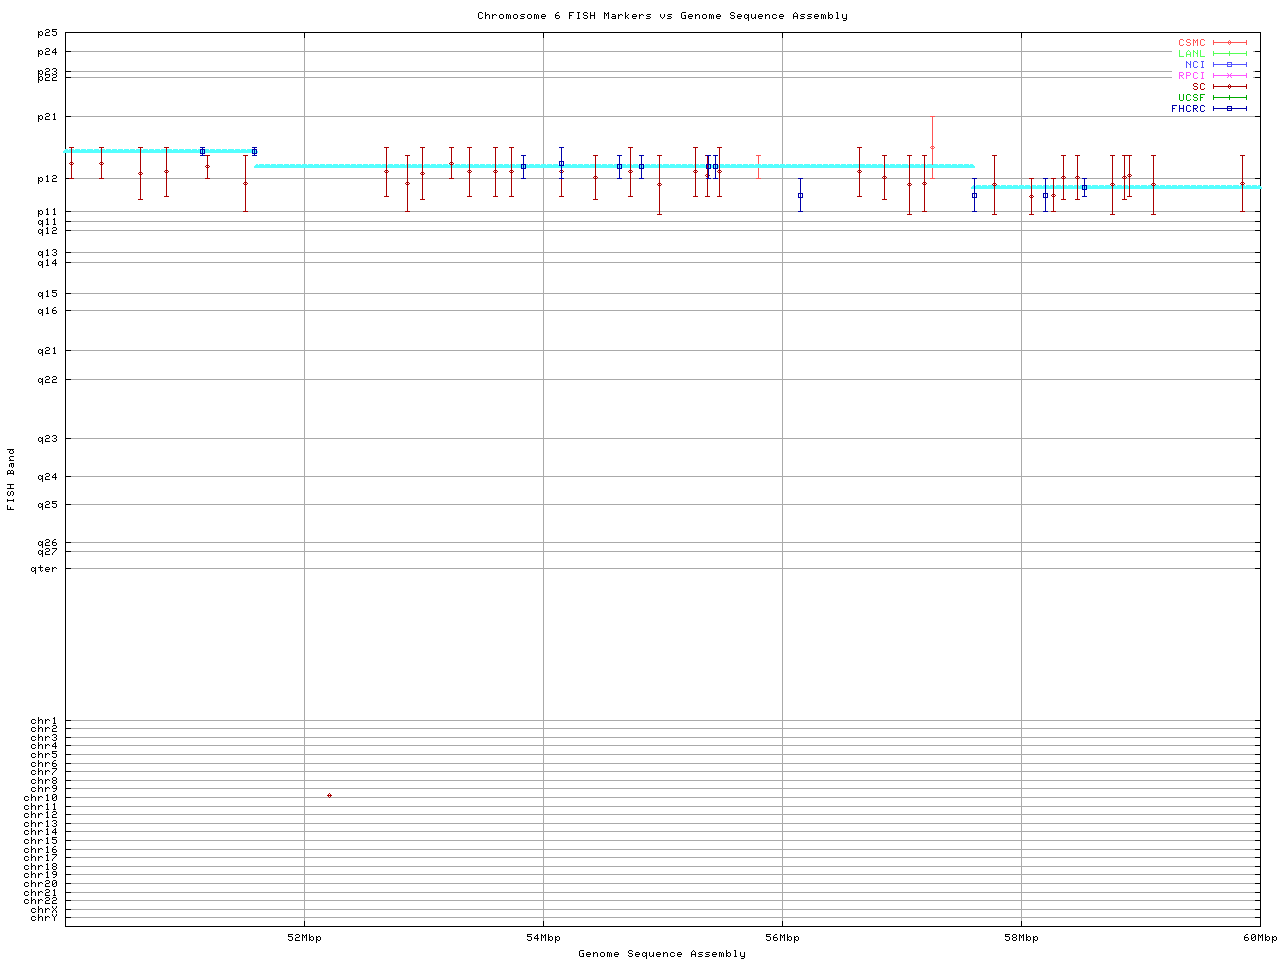
Task: Click the tall light-red marker reaching p21
Action: pyautogui.click(x=932, y=147)
